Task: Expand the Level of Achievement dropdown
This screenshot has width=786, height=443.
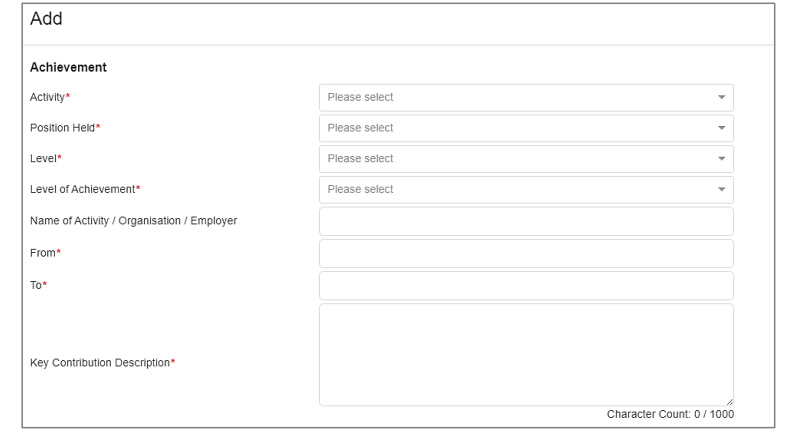Action: pos(526,189)
